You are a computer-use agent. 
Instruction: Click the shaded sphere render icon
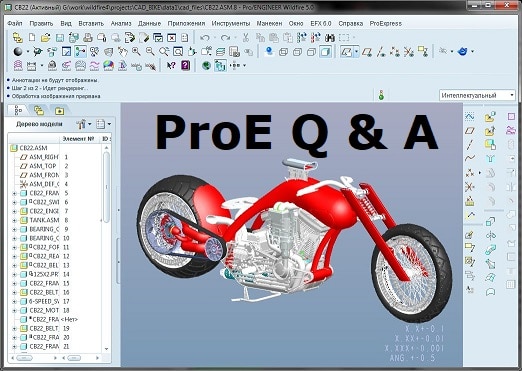click(x=17, y=51)
